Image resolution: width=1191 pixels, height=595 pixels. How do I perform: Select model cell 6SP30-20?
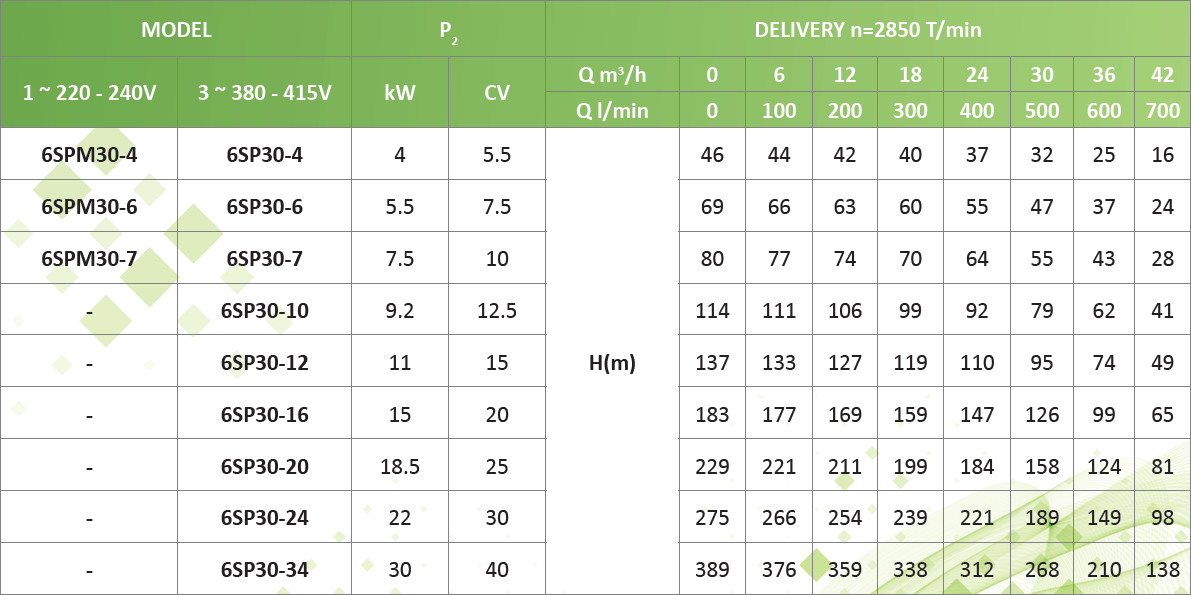264,467
